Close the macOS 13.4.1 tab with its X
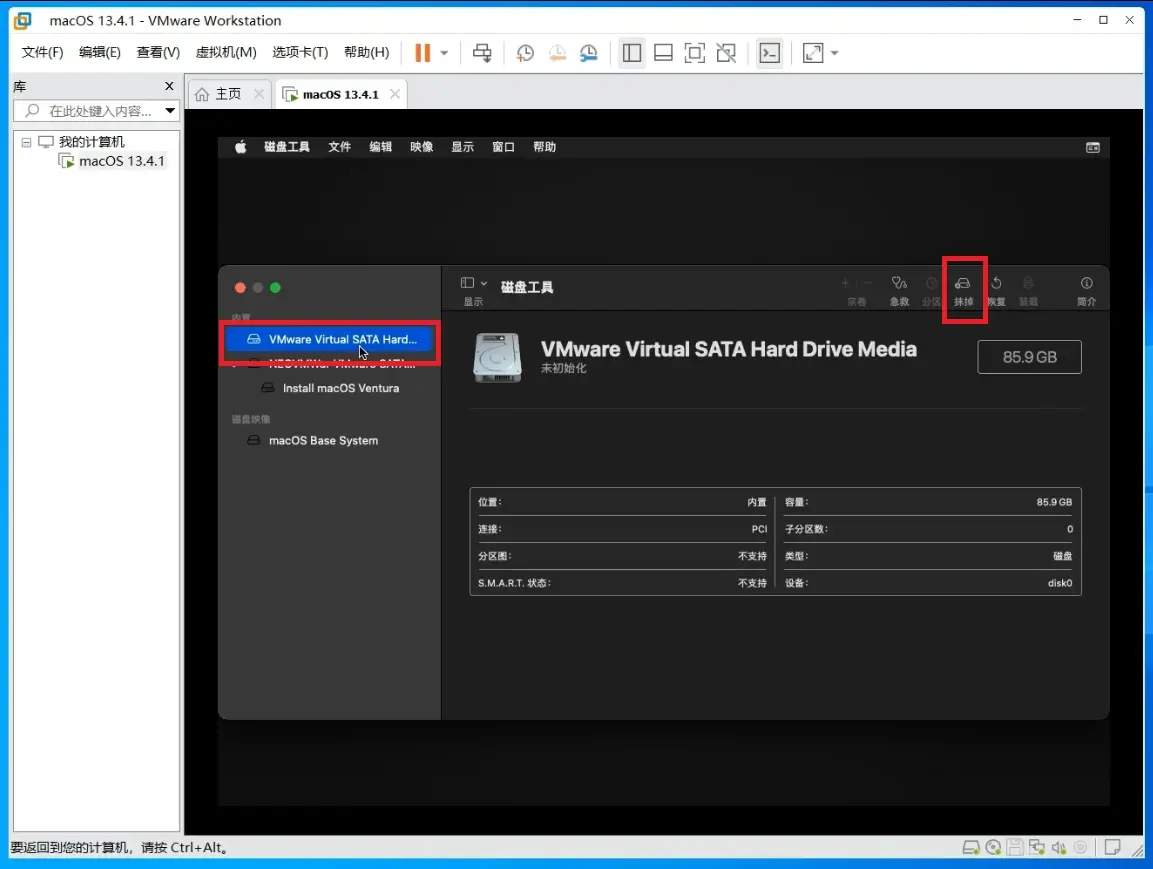The height and width of the screenshot is (869, 1153). click(x=395, y=94)
